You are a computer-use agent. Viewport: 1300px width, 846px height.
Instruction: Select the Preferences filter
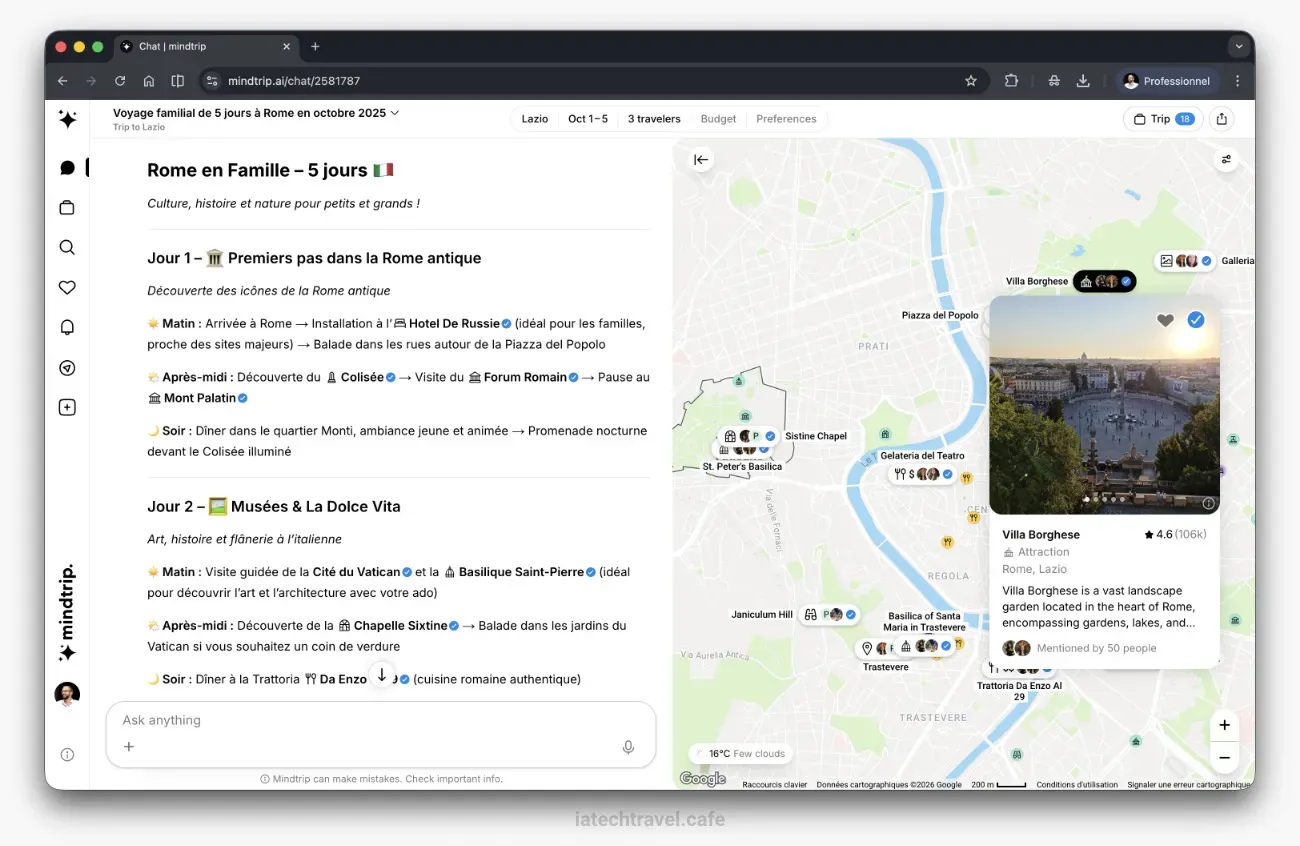(x=786, y=119)
